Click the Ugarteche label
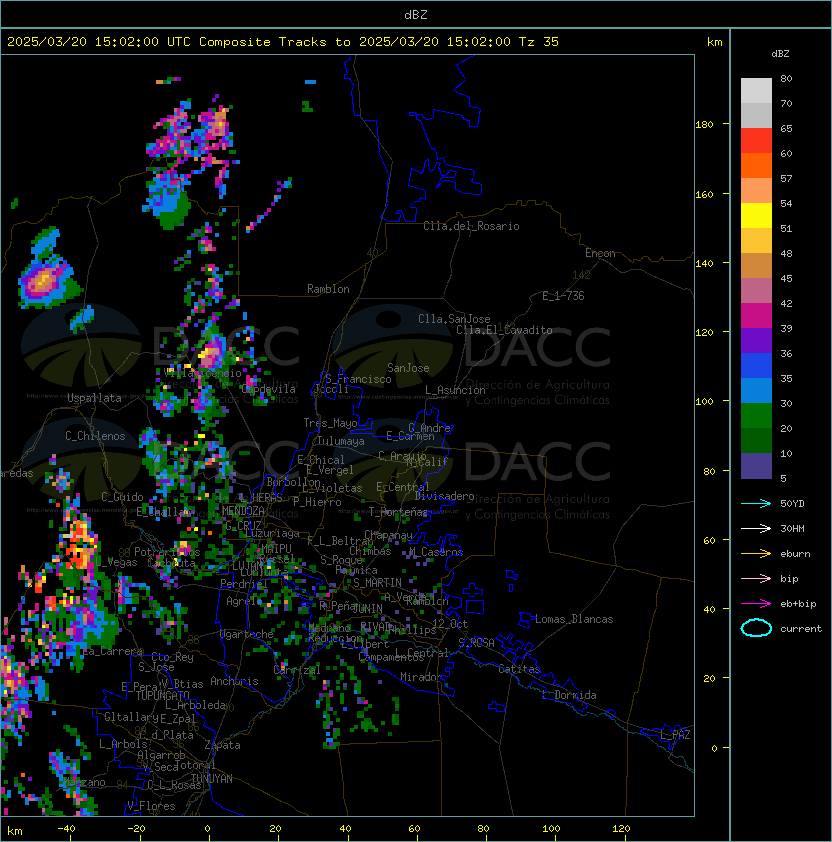The width and height of the screenshot is (832, 842). click(x=247, y=634)
